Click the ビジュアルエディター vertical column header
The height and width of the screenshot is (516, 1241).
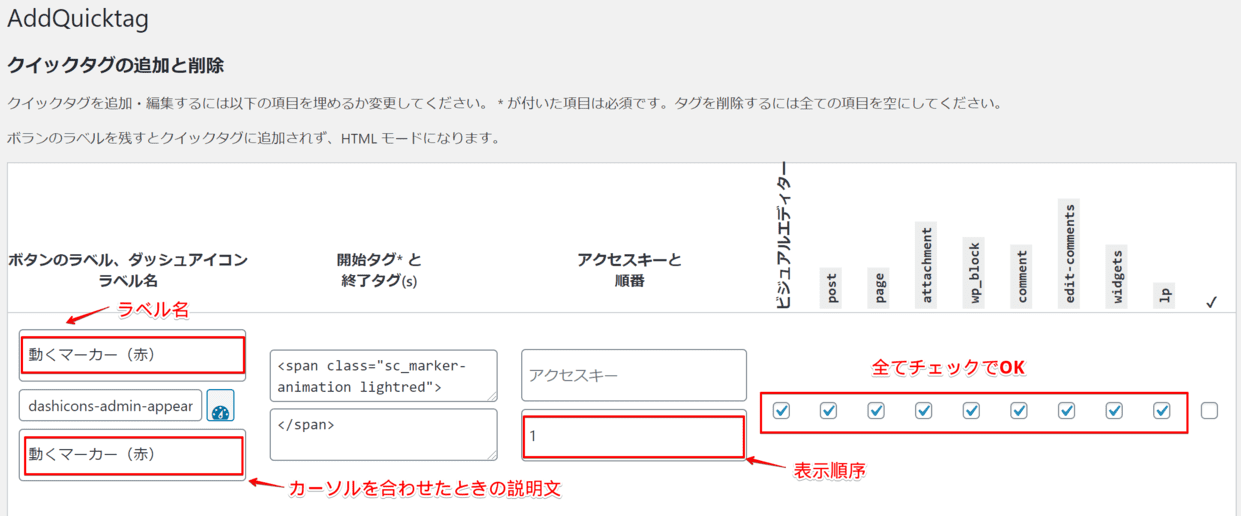pos(783,234)
